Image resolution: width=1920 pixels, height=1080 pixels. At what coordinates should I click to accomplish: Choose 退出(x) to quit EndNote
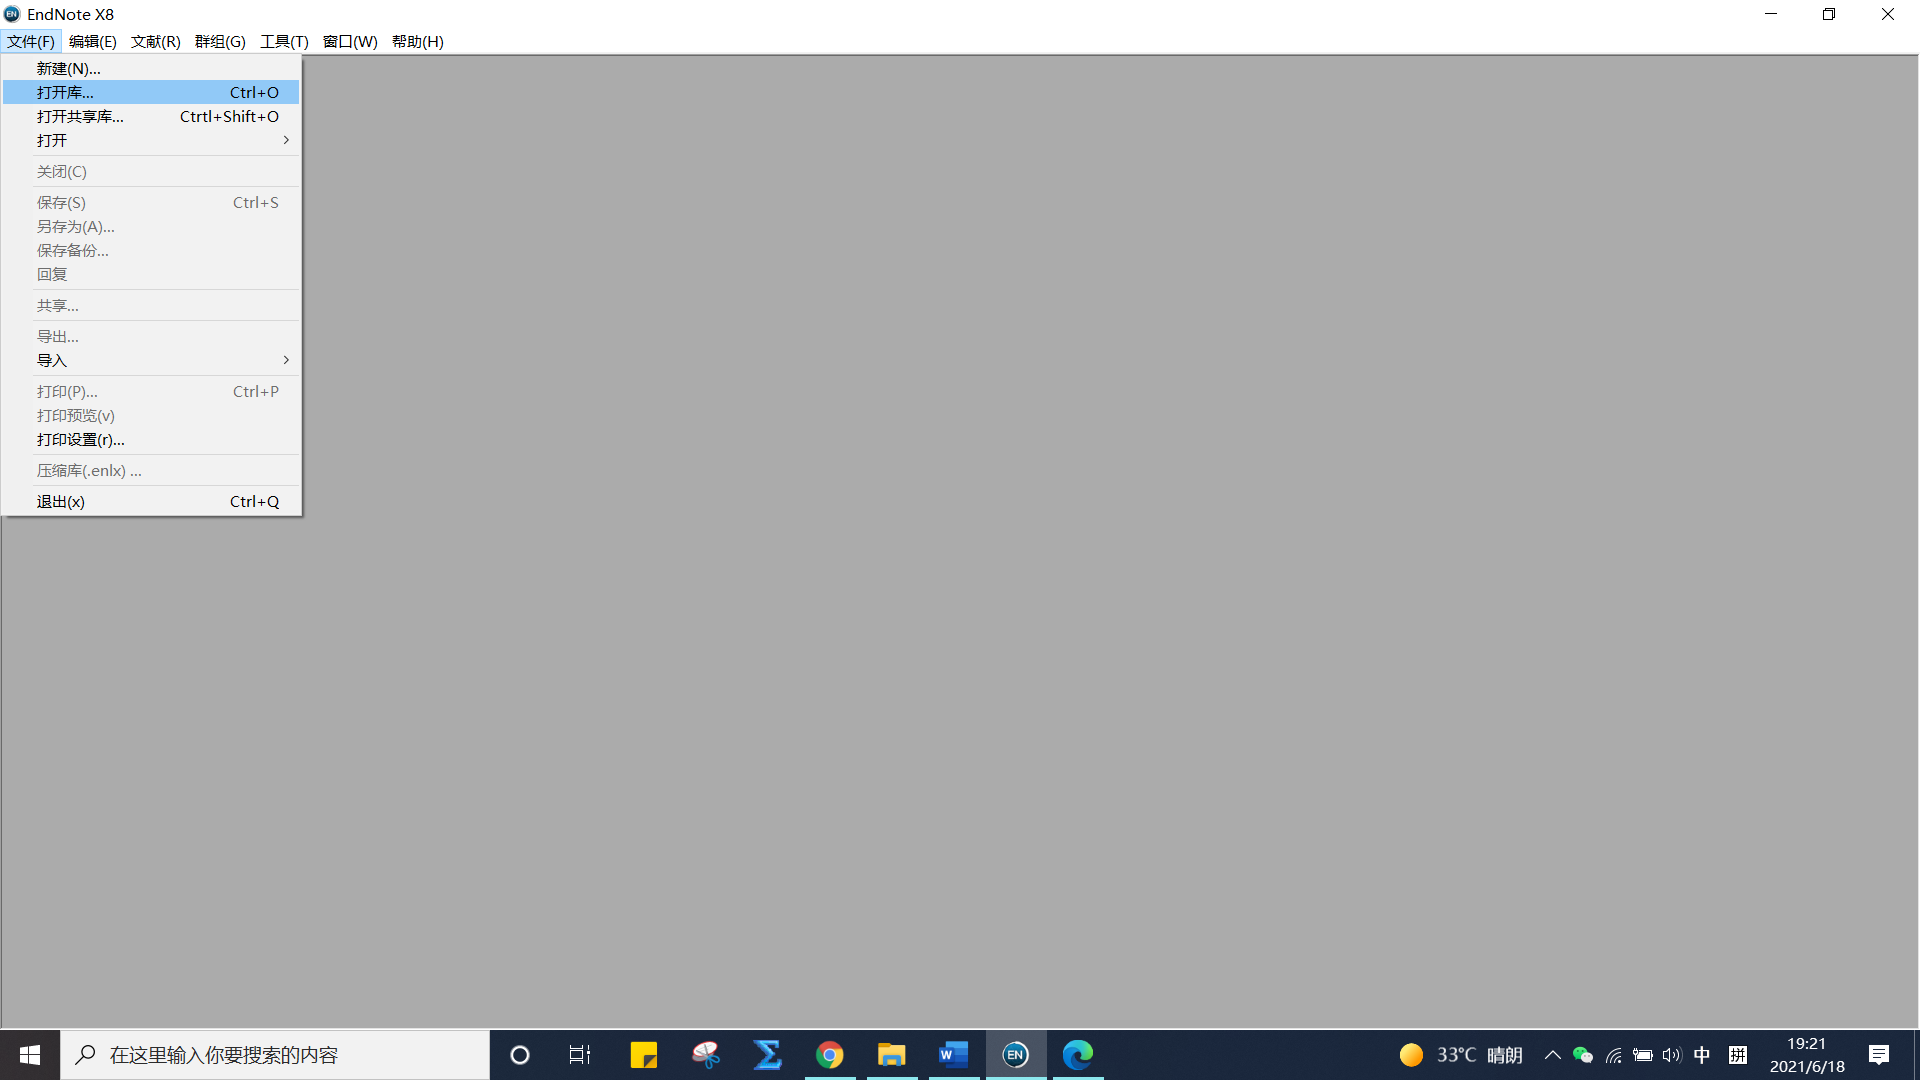pos(60,502)
